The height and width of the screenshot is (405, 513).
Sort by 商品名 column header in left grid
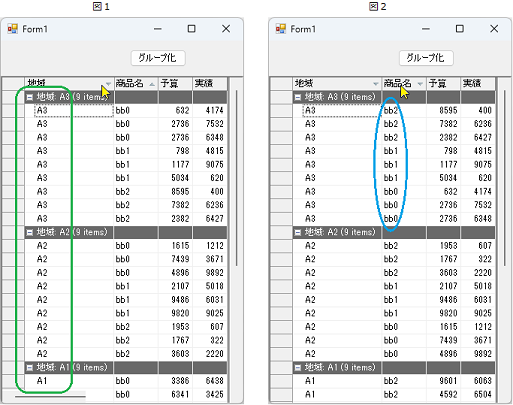[x=136, y=83]
